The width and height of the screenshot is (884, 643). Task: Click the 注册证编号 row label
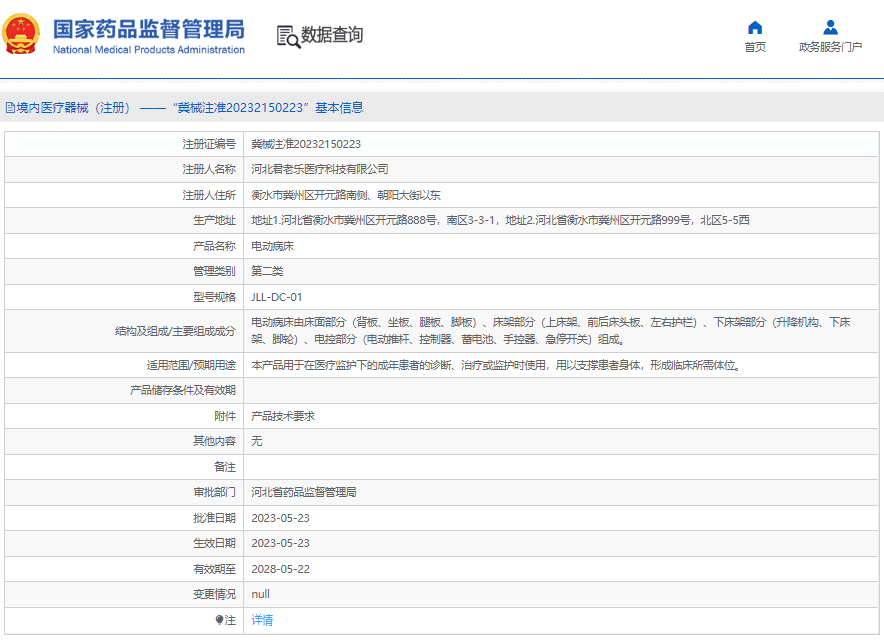(209, 144)
